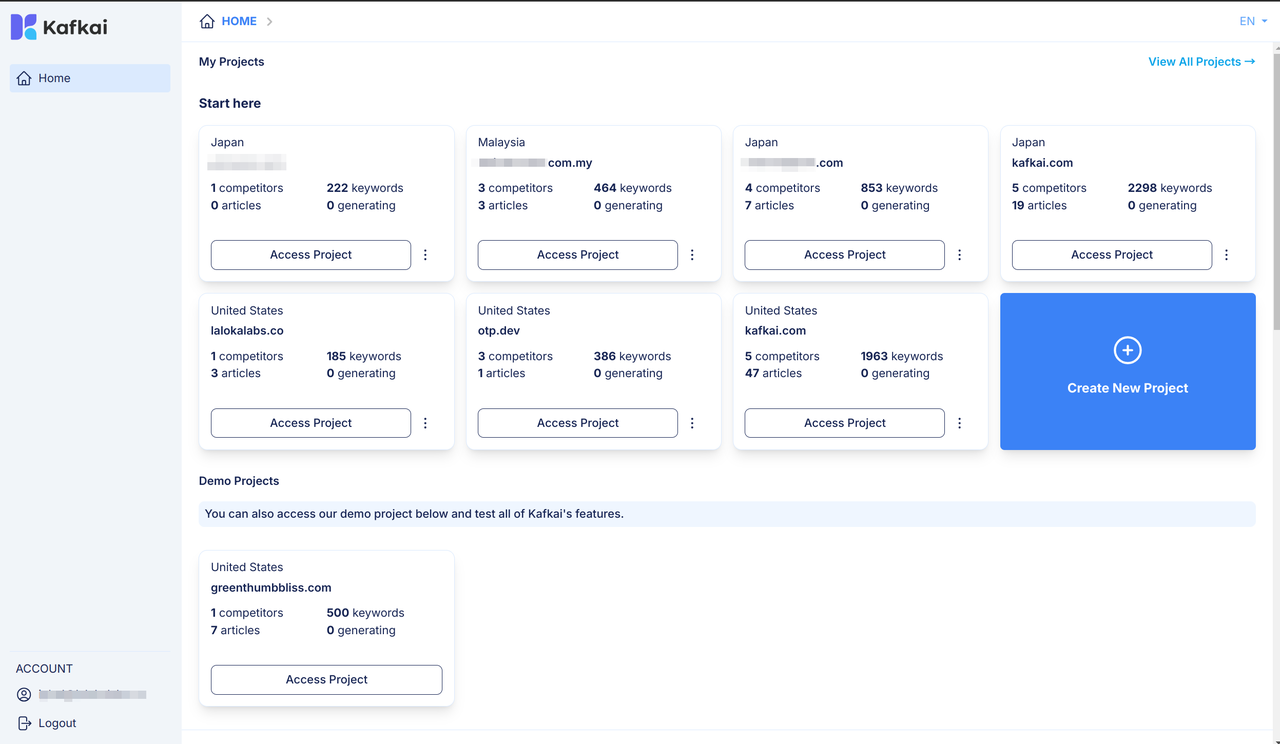The image size is (1280, 744).
Task: Click greenthumbbliss.com project title
Action: (271, 588)
